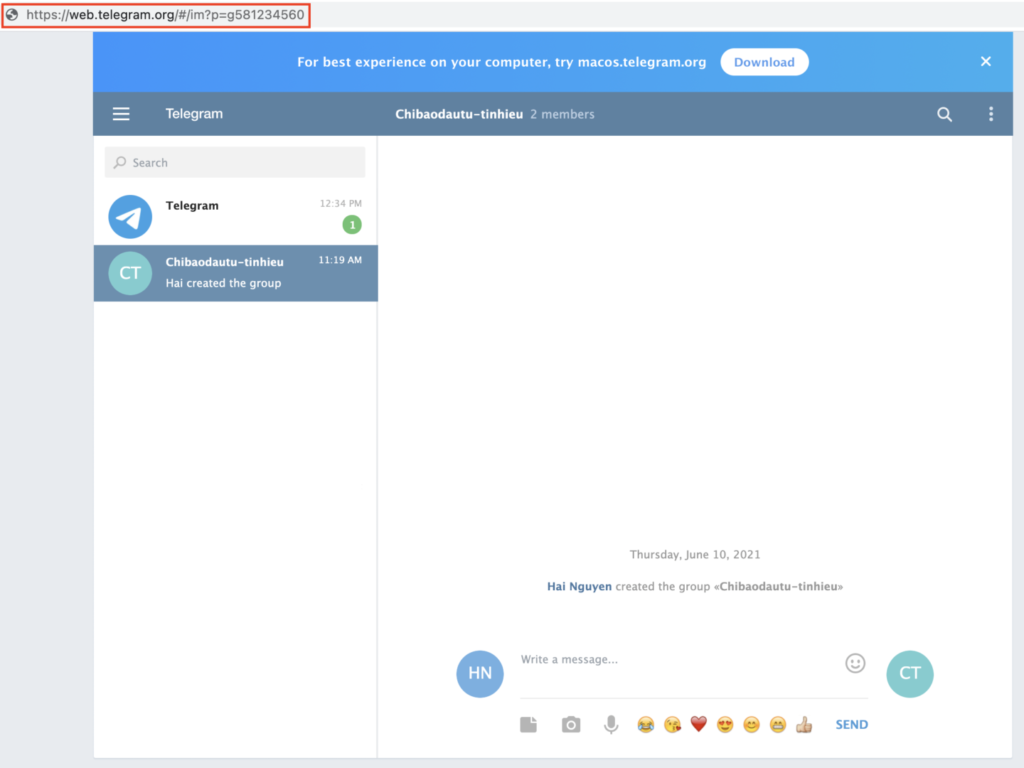Click the Hai Nguyen name link
Image resolution: width=1024 pixels, height=768 pixels.
pos(579,586)
